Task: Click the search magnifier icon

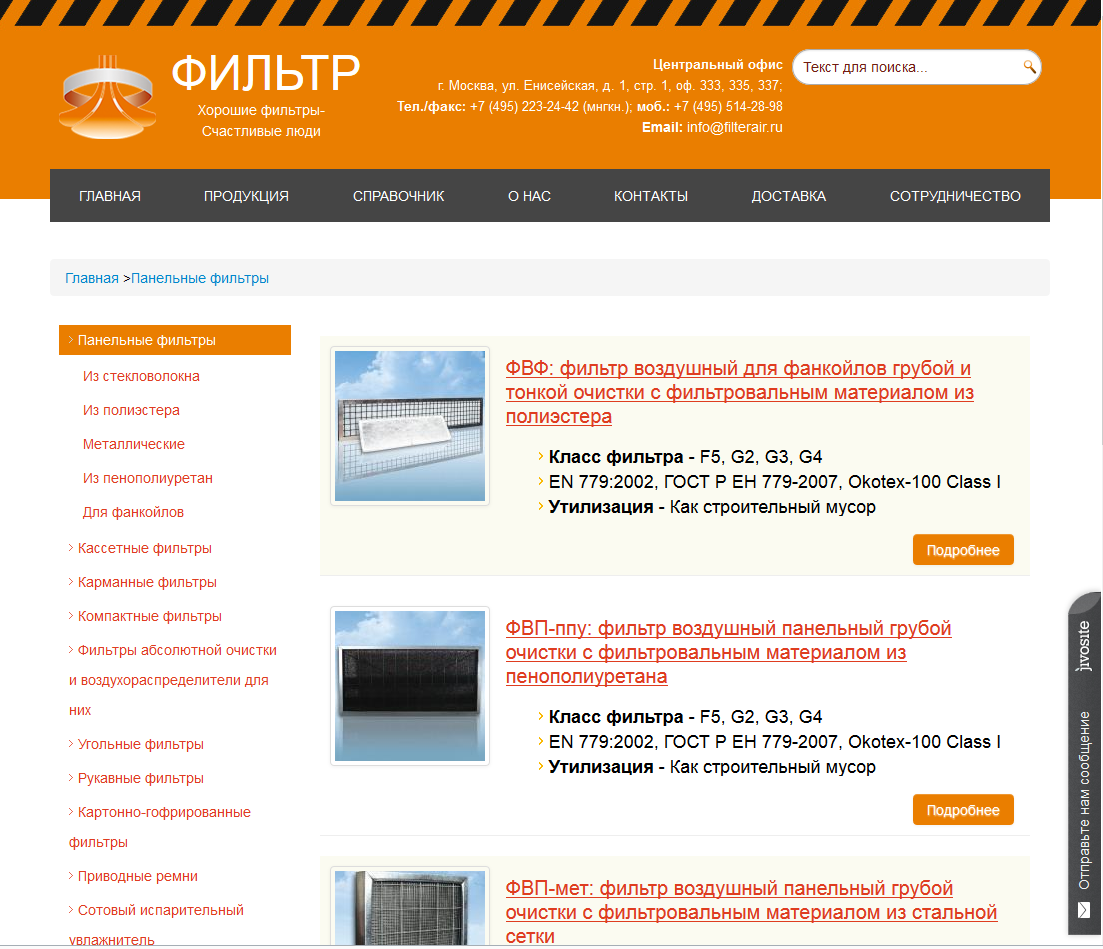Action: pyautogui.click(x=1028, y=67)
